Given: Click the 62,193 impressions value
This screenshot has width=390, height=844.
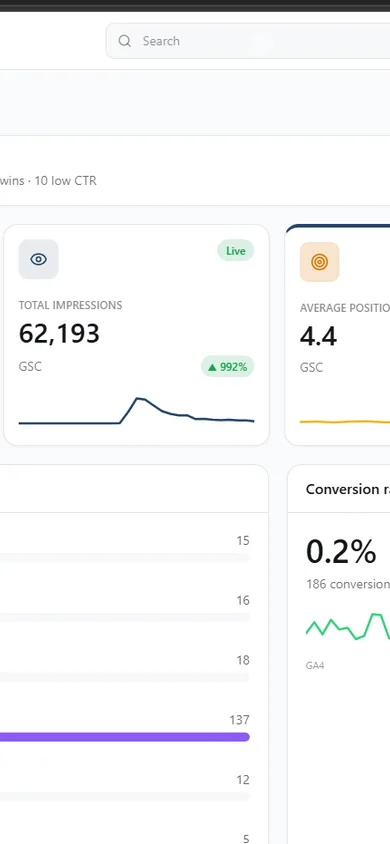Looking at the screenshot, I should pos(59,334).
